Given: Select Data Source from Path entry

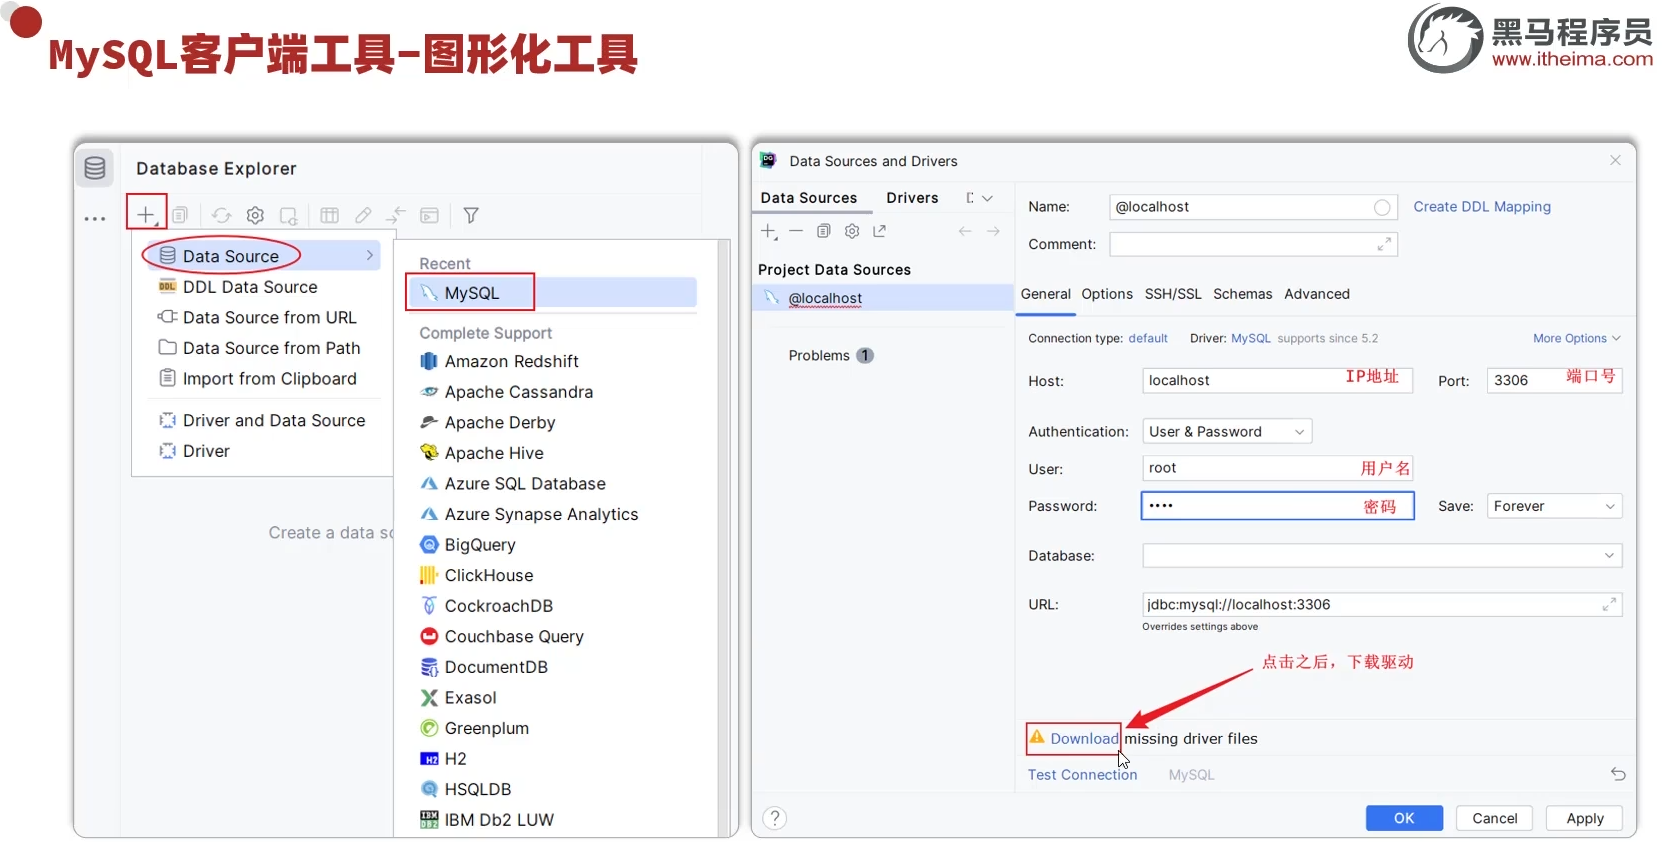Looking at the screenshot, I should 258,348.
